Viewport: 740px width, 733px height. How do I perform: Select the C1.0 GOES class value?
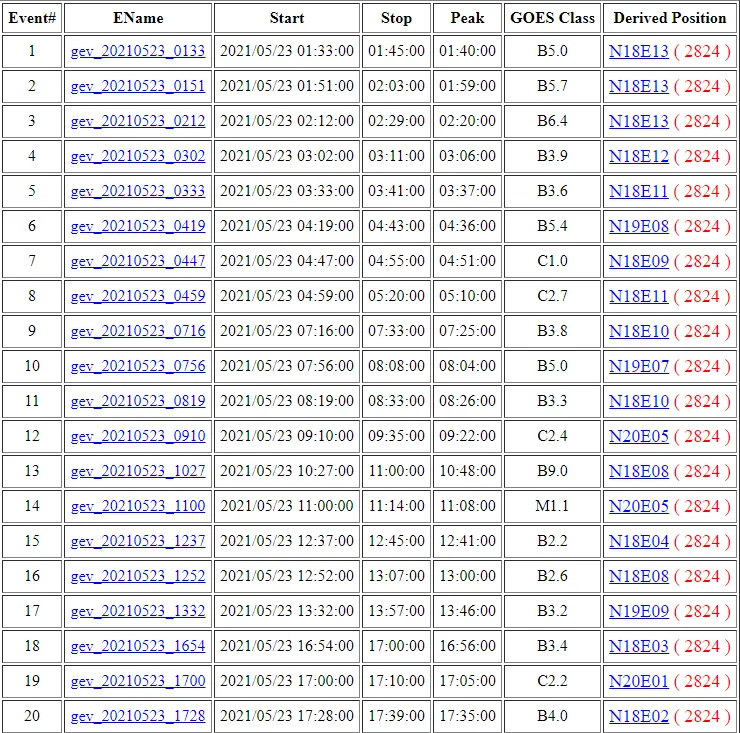(x=552, y=261)
